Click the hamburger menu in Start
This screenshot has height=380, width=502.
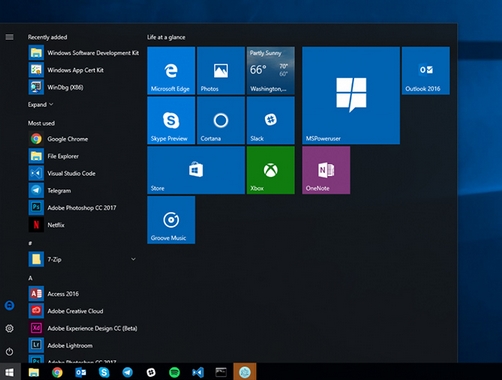pos(10,37)
